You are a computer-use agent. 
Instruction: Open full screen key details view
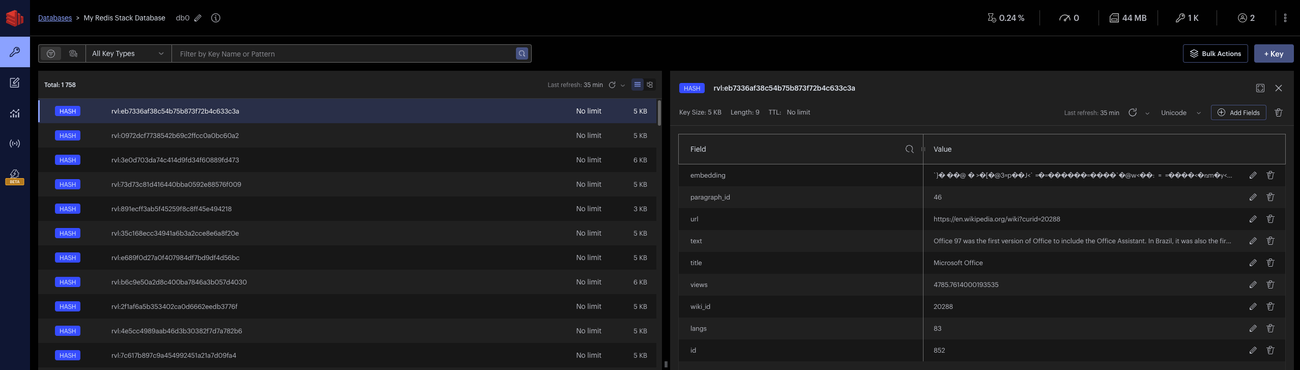1260,88
